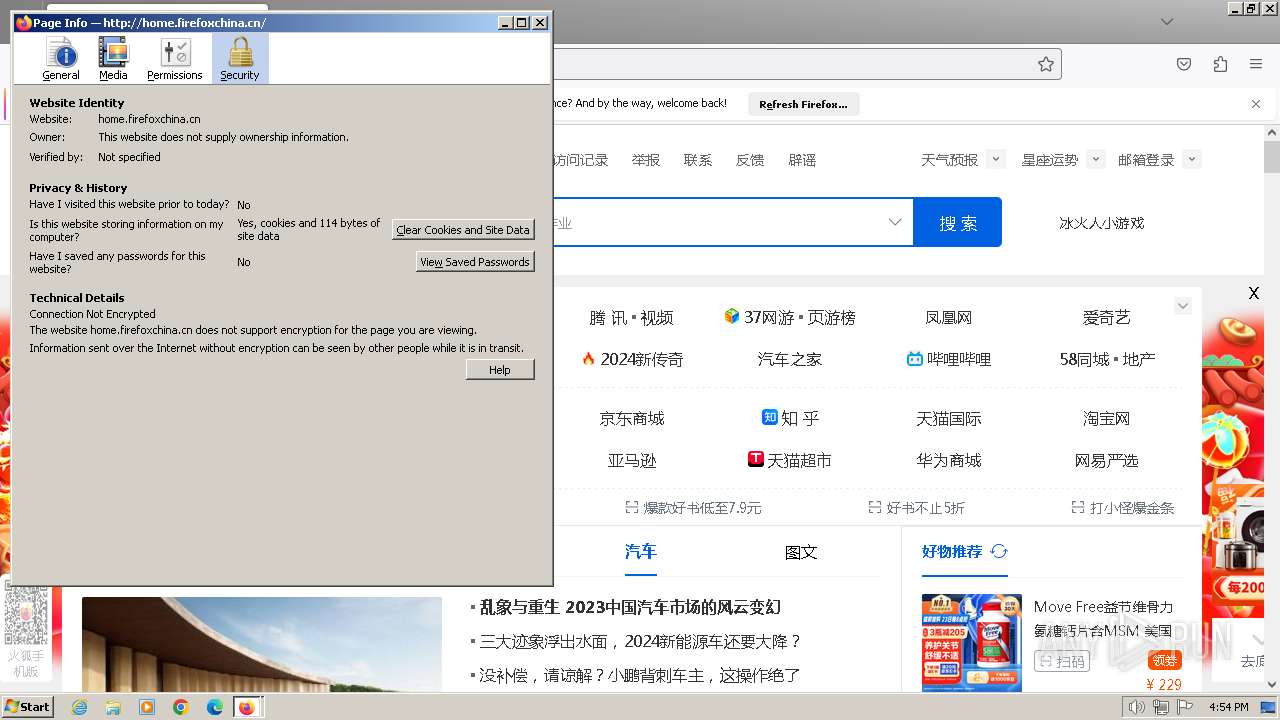Open 打小怪爆金条 promo link
Screen dimensions: 1280x720
pos(1123,508)
